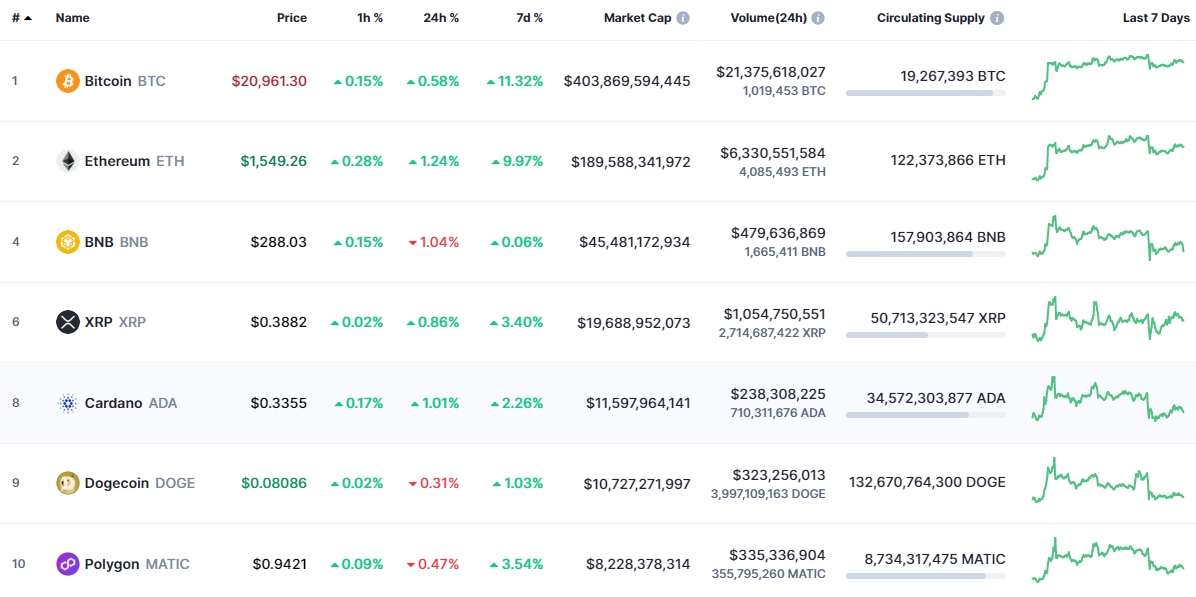Open Bitcoin's 7-day price chart
The width and height of the screenshot is (1196, 597).
(x=1108, y=77)
